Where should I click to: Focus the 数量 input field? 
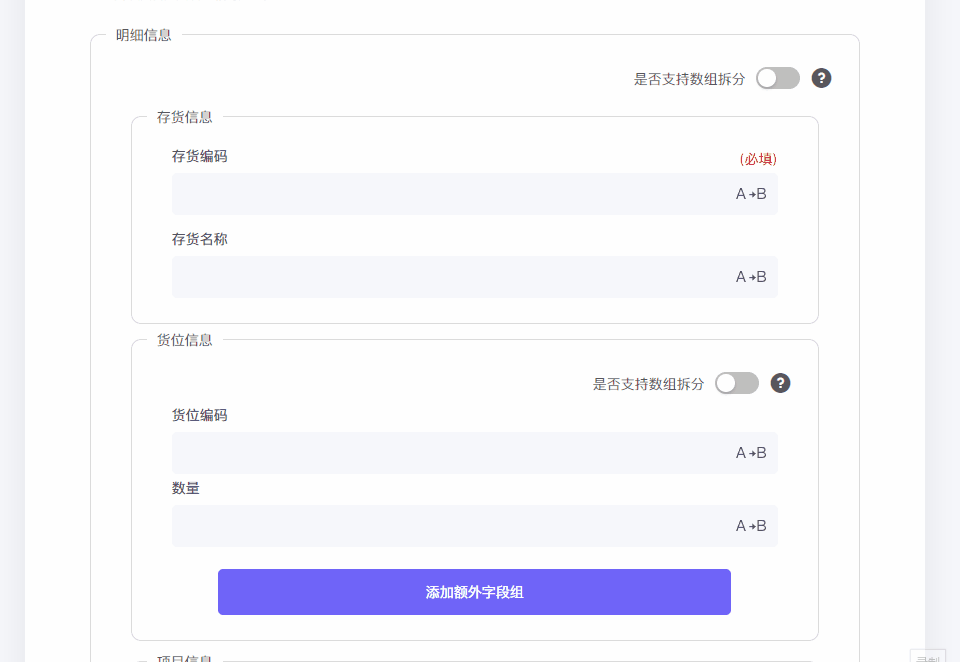(x=450, y=526)
